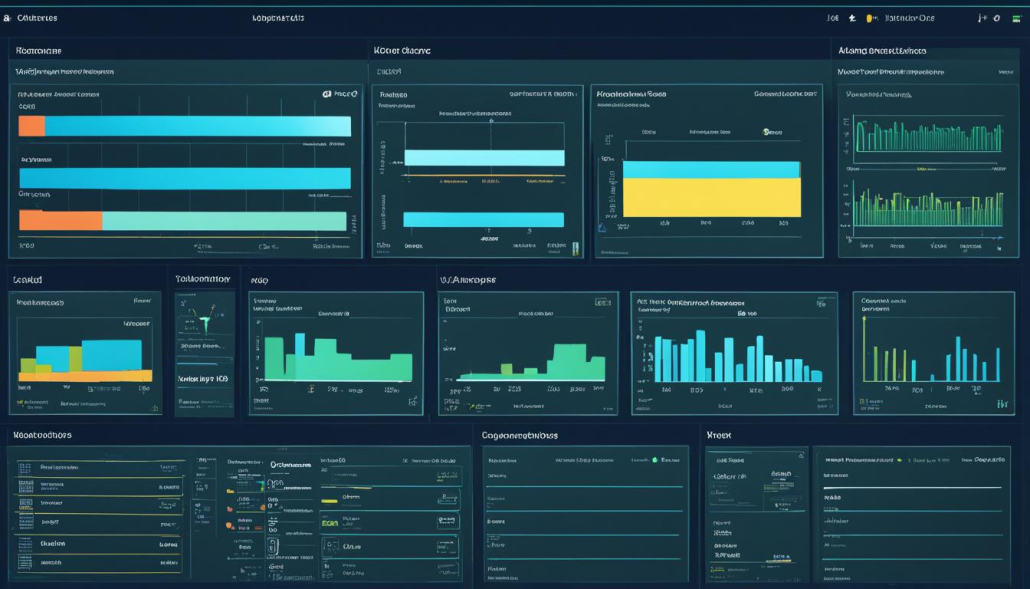The height and width of the screenshot is (589, 1030).
Task: Click grid icon of the second bottom-left list row
Action: (26, 487)
